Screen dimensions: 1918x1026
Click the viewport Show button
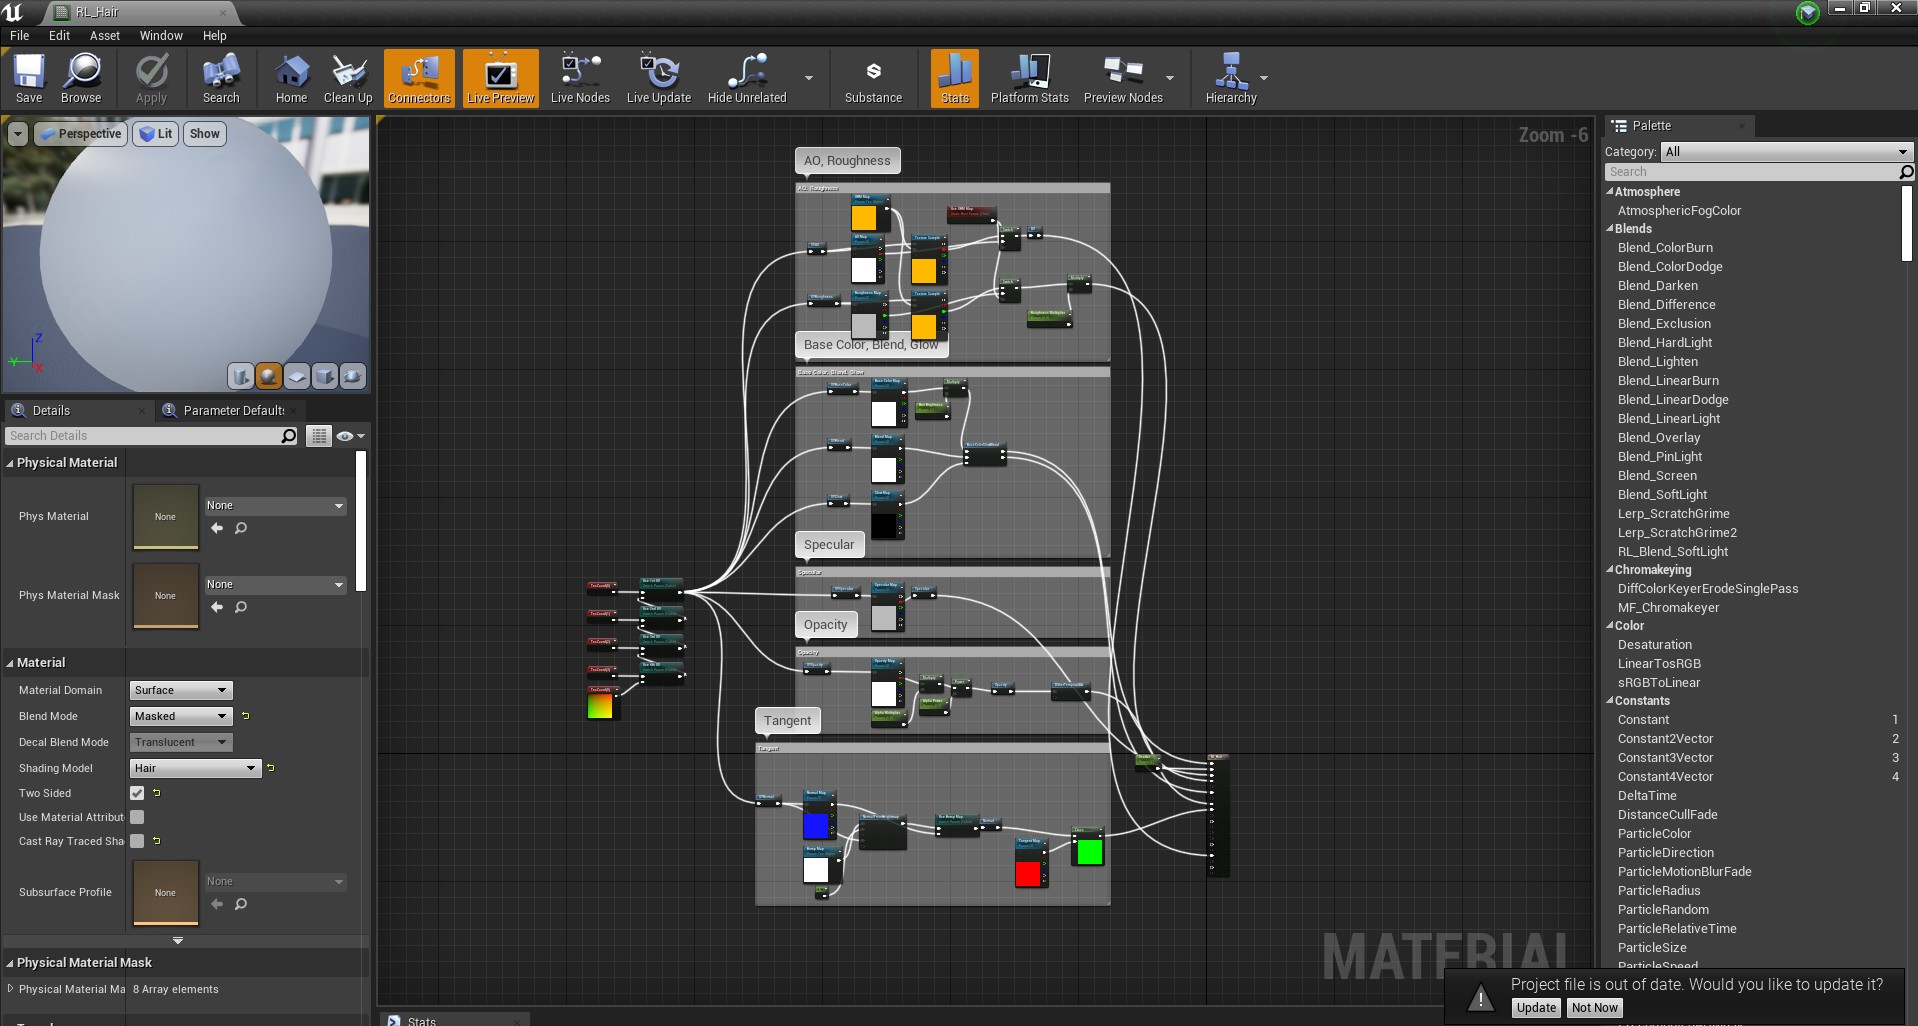[205, 134]
